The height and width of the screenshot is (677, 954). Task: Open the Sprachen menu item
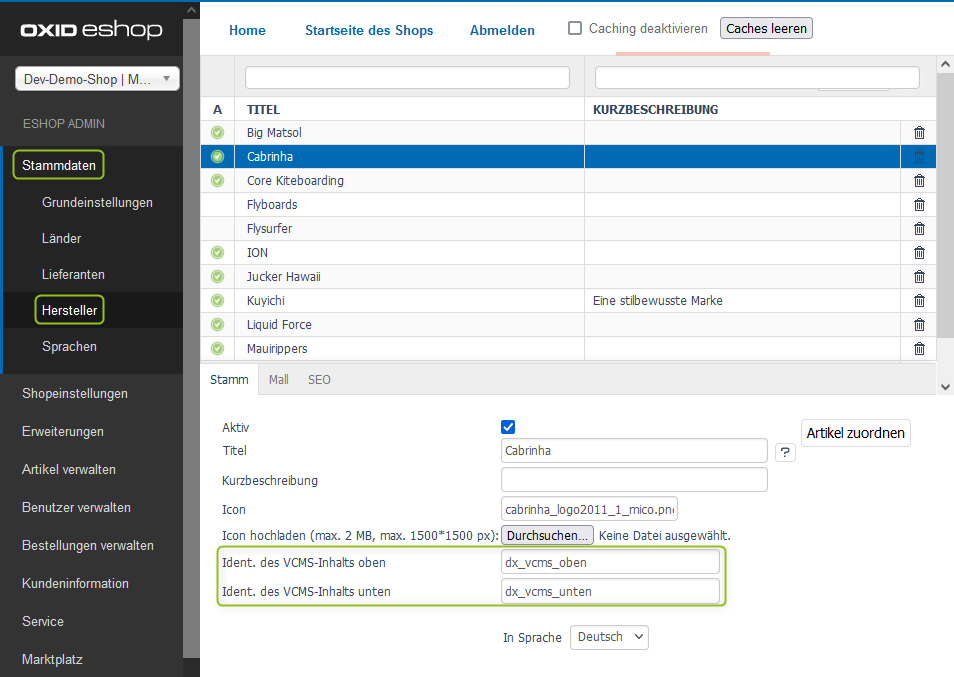pyautogui.click(x=69, y=346)
